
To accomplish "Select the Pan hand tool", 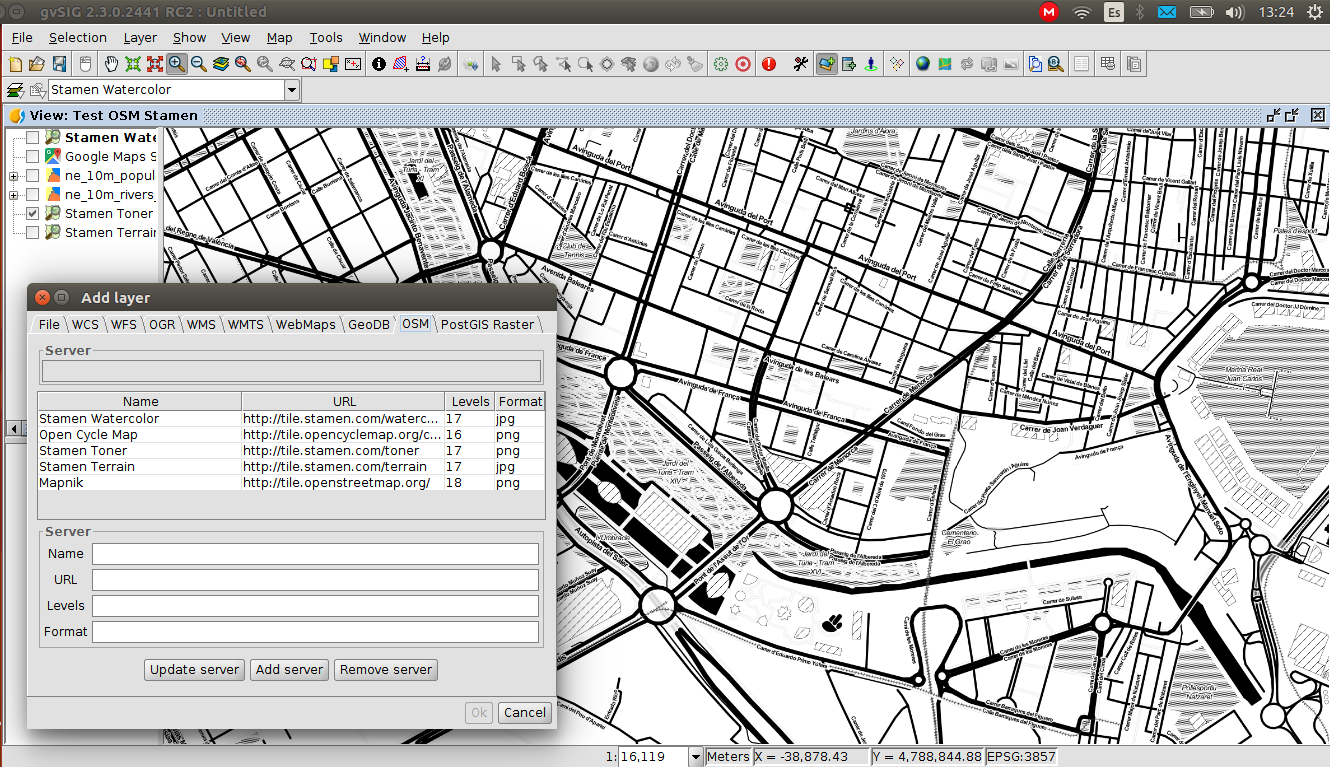I will point(111,64).
